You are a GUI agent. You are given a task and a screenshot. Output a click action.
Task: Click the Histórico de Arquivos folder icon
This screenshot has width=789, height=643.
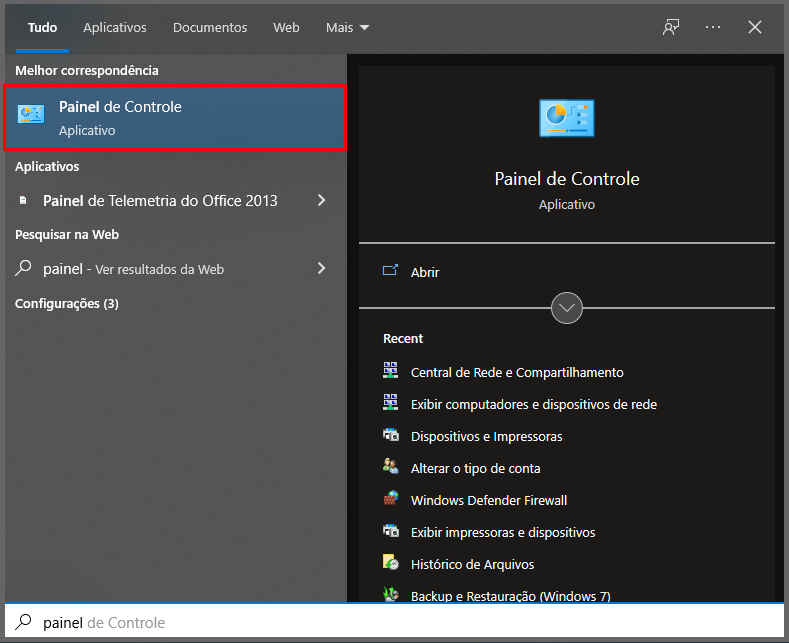pyautogui.click(x=391, y=562)
